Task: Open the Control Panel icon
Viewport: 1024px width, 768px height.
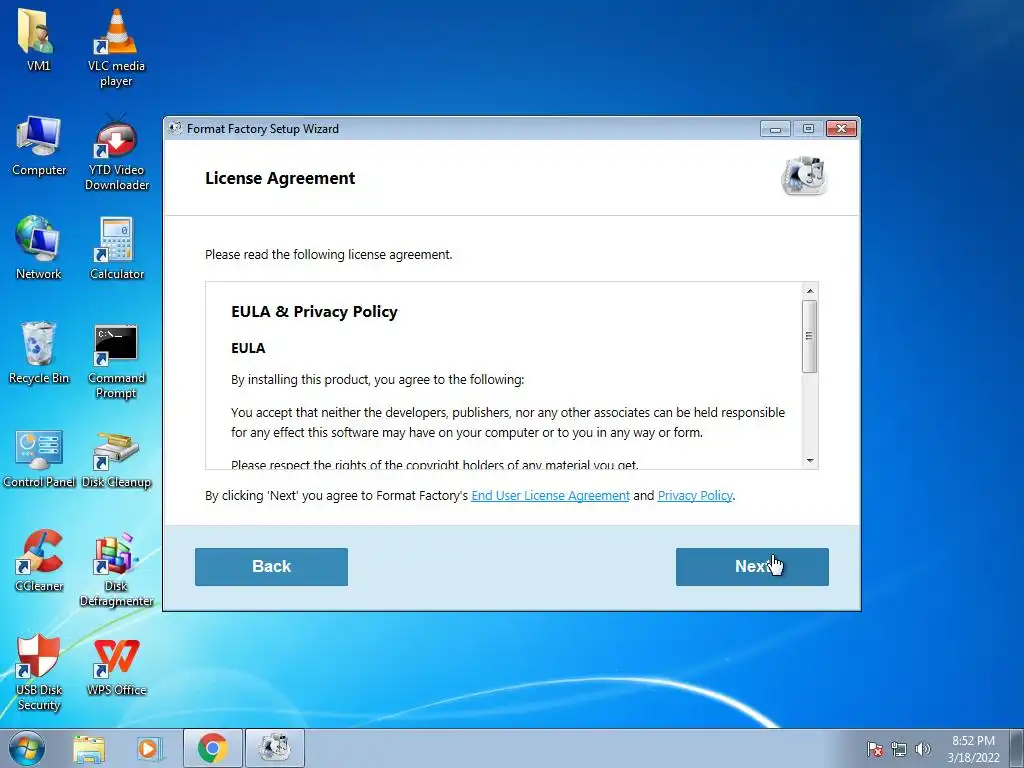Action: [39, 457]
